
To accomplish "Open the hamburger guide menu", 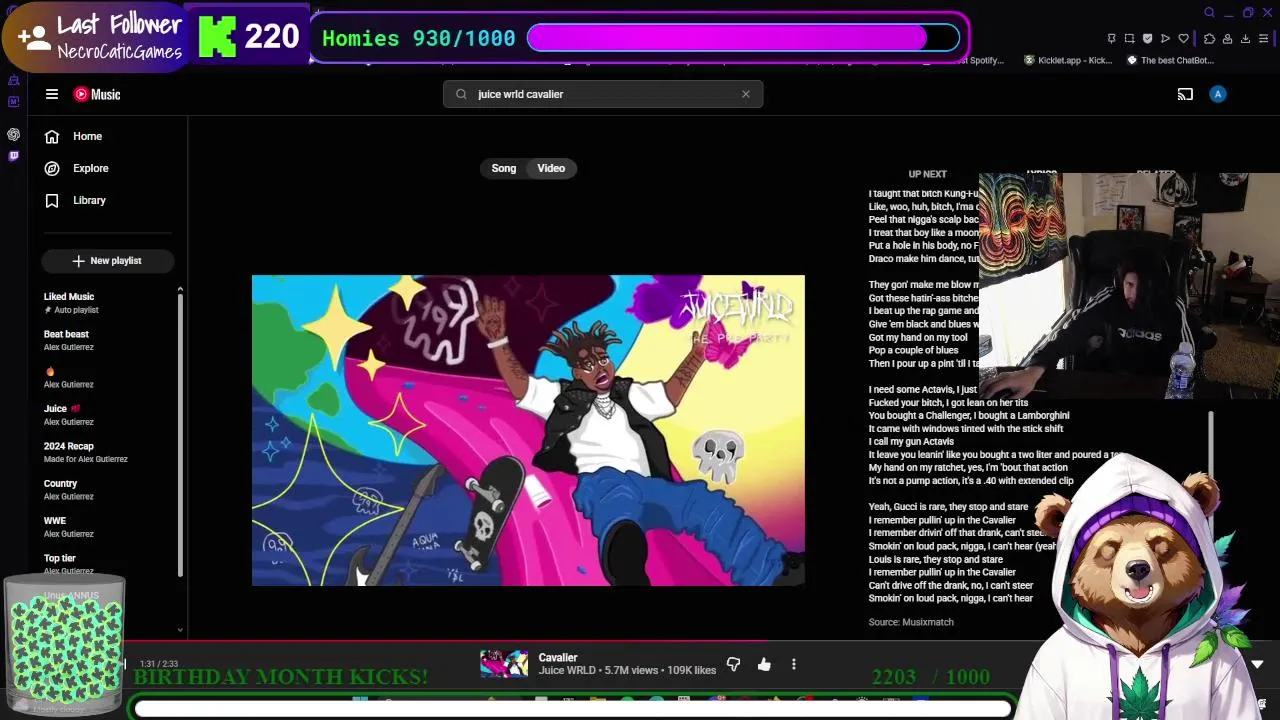I will [x=52, y=94].
